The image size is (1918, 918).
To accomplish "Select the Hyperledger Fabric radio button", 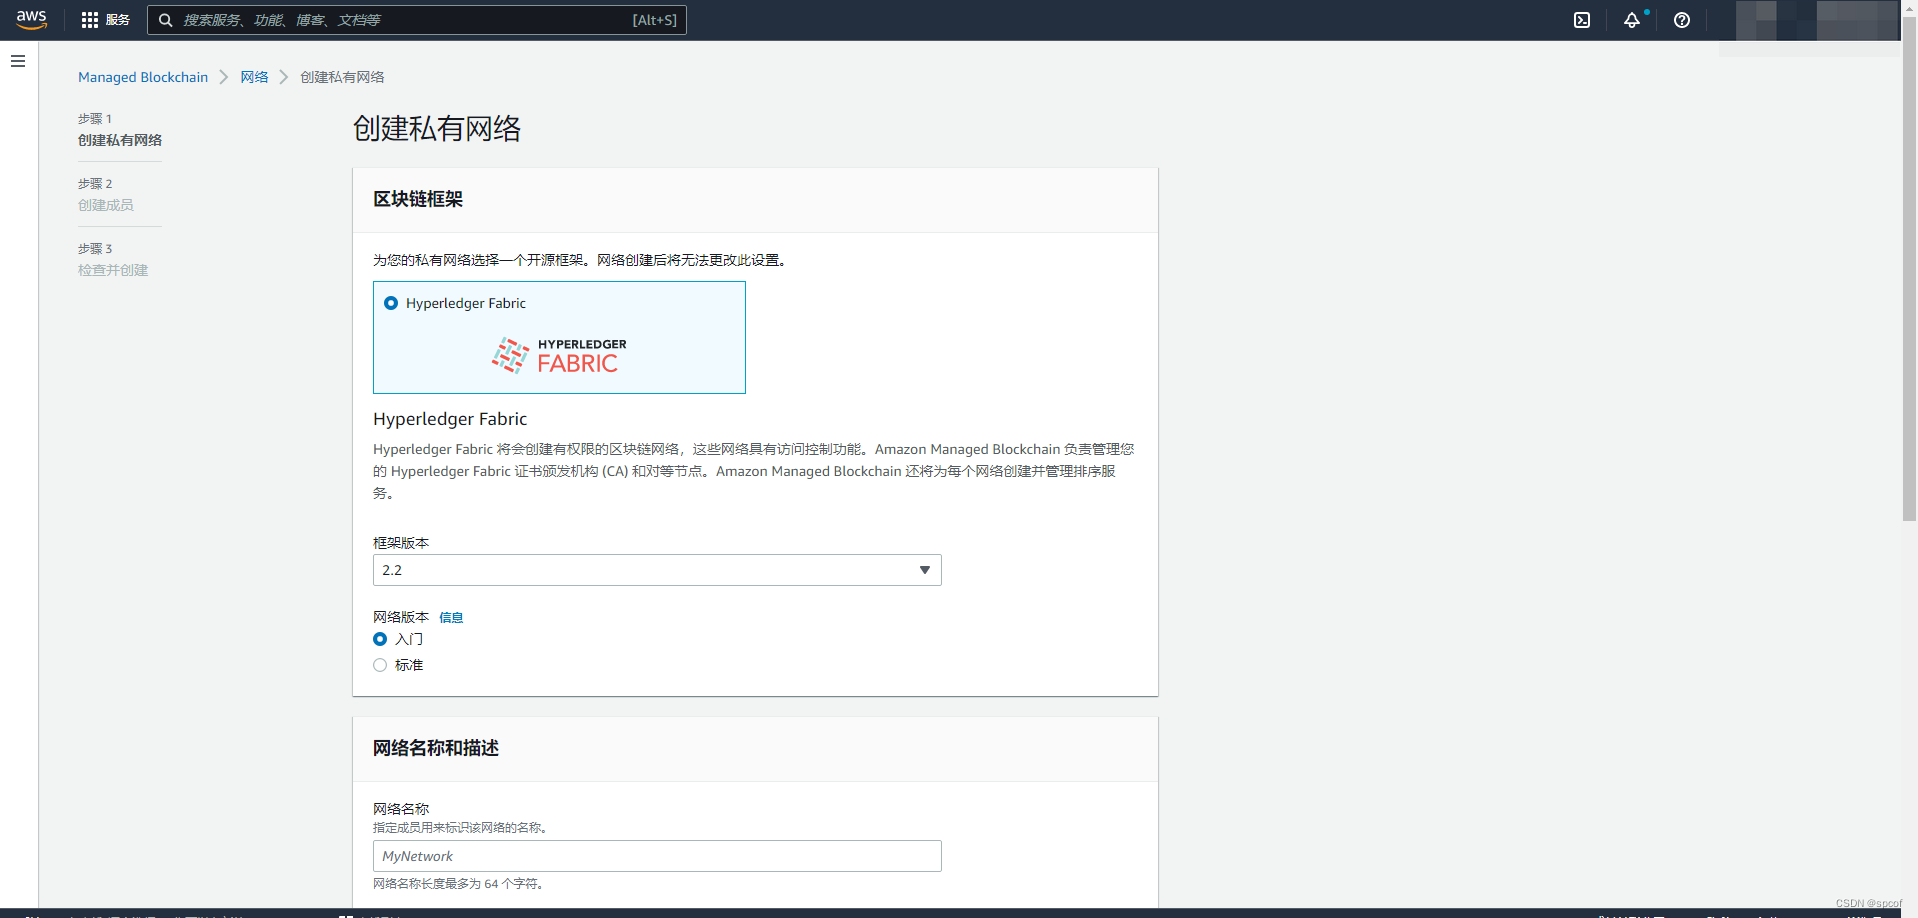I will (391, 303).
